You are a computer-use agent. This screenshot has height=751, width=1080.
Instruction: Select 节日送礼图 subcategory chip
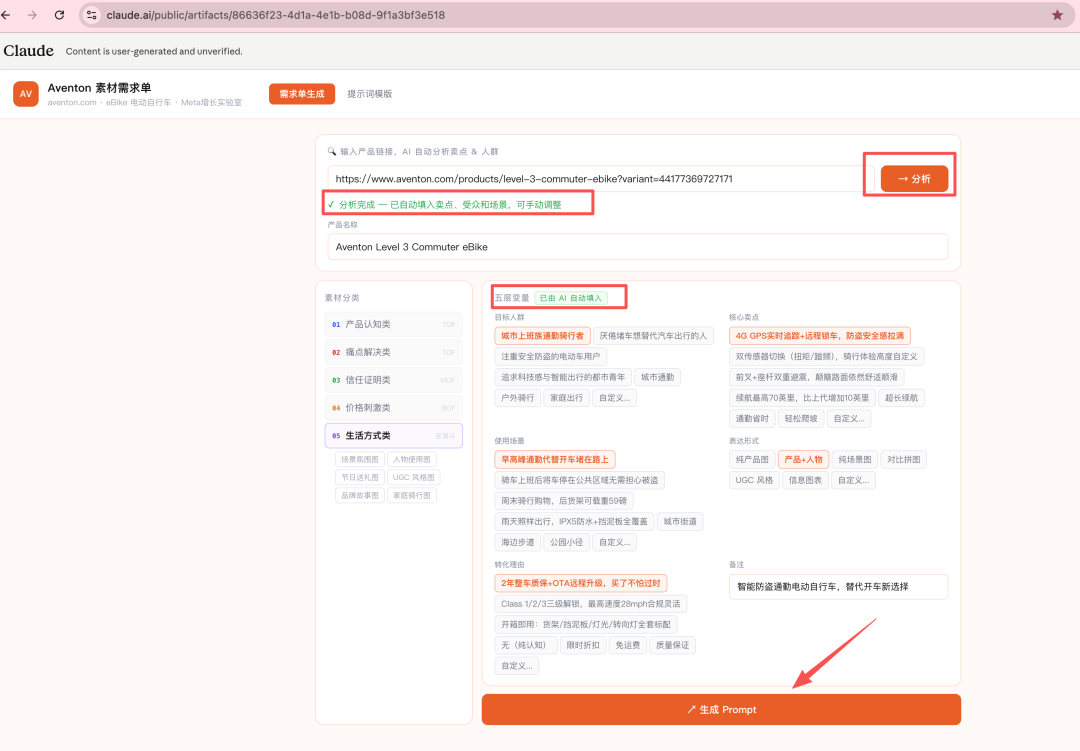[x=360, y=477]
